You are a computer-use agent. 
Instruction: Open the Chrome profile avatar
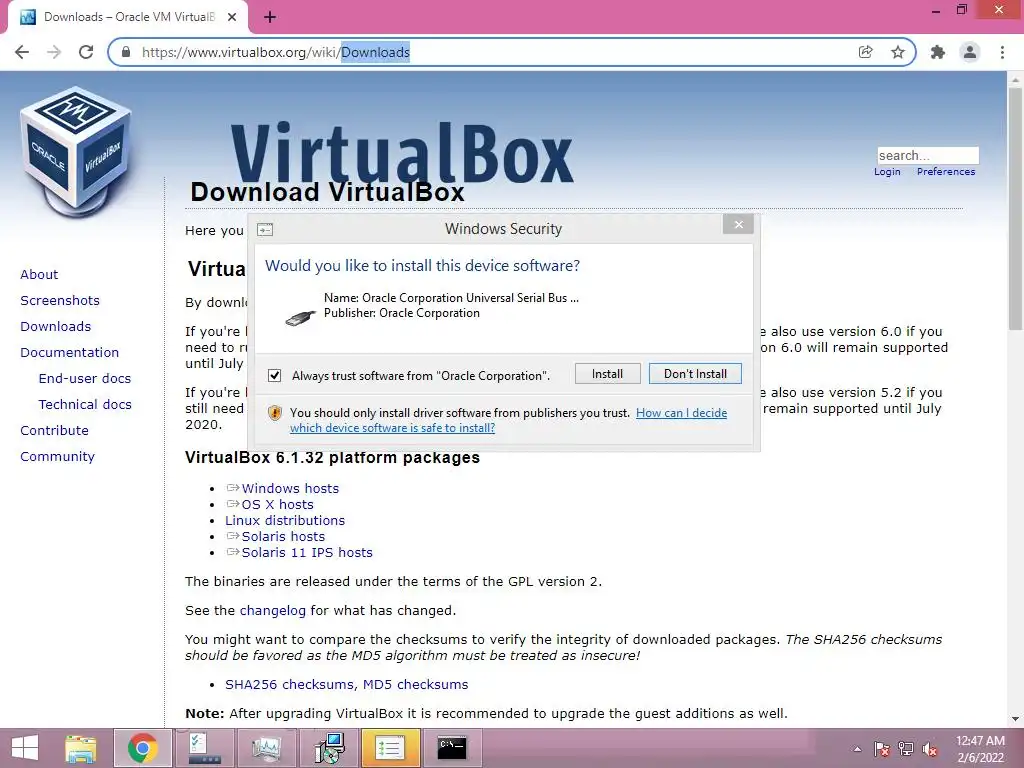click(x=970, y=52)
